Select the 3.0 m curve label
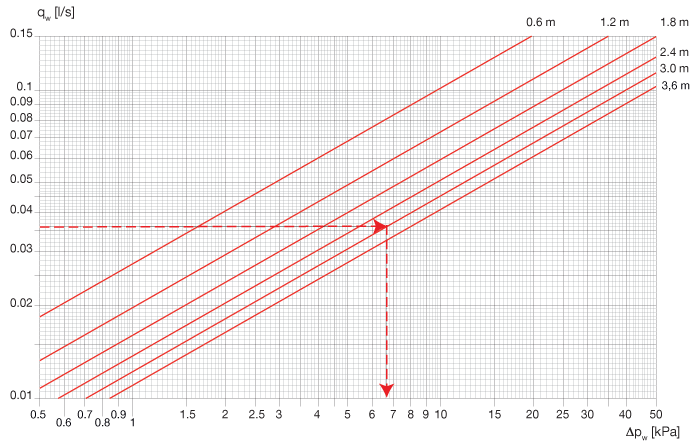 [675, 68]
